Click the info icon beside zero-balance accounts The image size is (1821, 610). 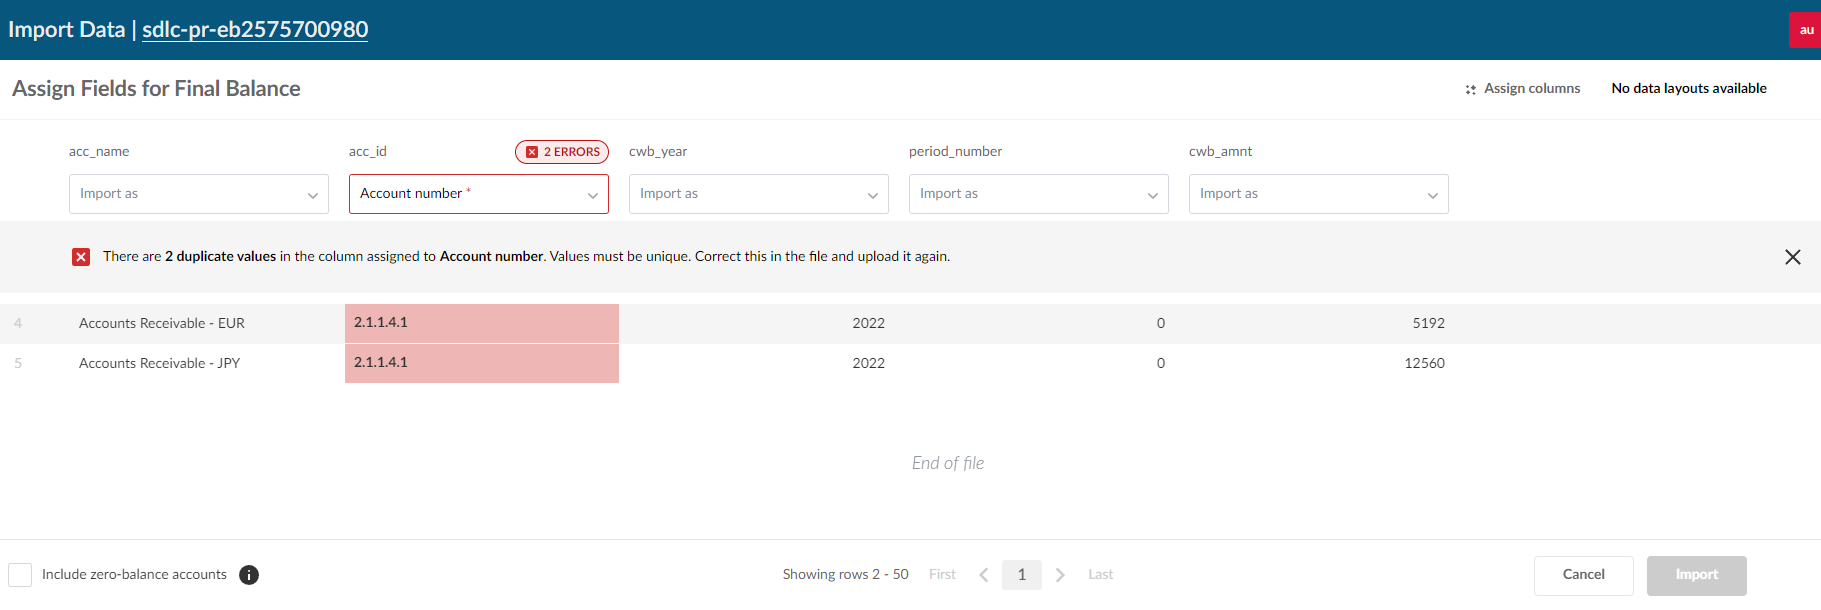(249, 575)
